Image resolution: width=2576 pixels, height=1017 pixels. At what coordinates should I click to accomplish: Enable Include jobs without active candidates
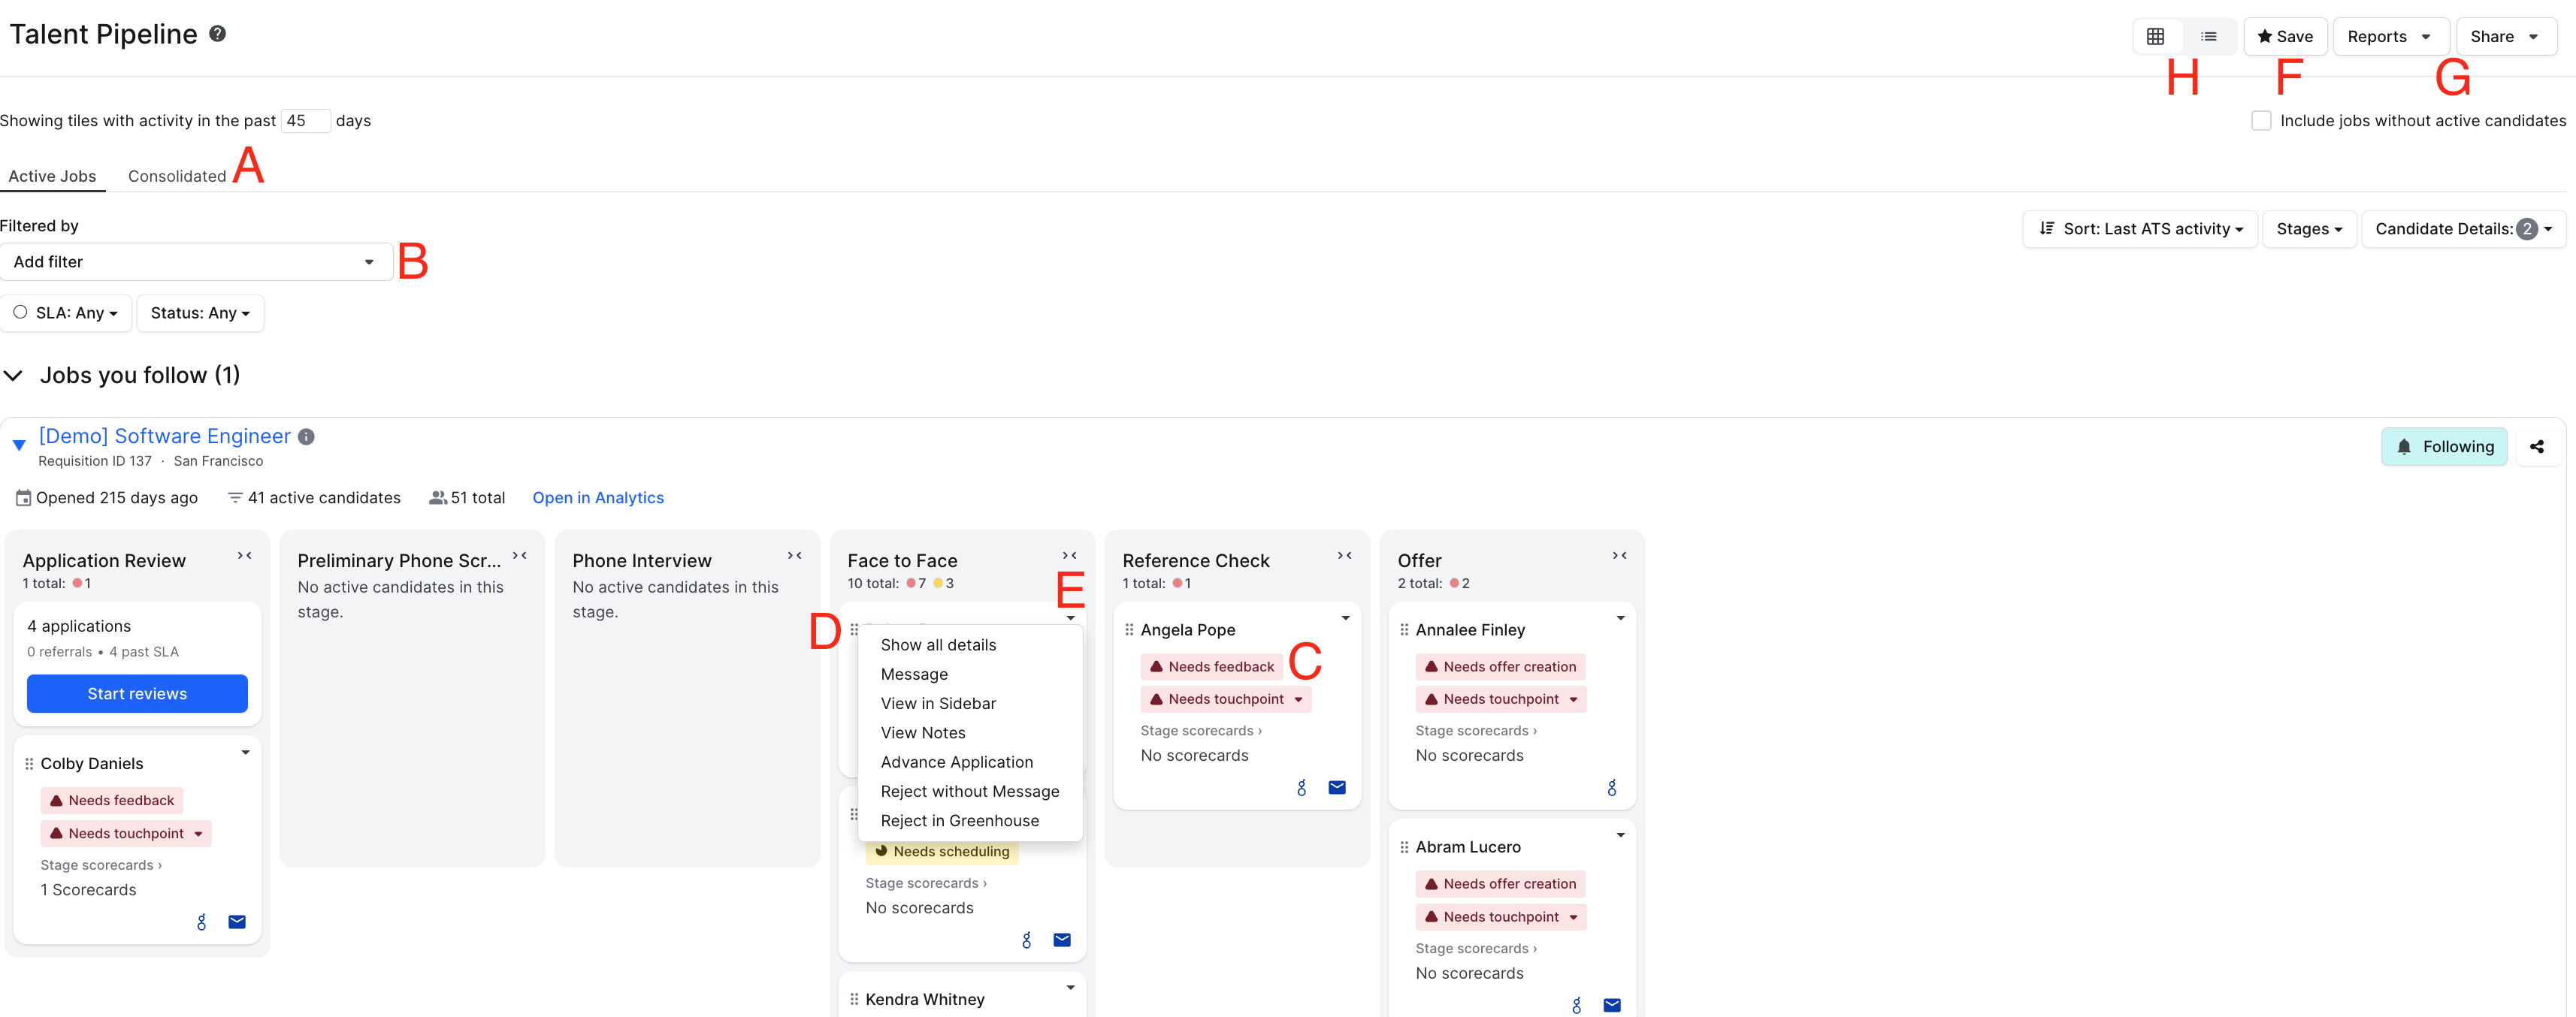pos(2261,121)
